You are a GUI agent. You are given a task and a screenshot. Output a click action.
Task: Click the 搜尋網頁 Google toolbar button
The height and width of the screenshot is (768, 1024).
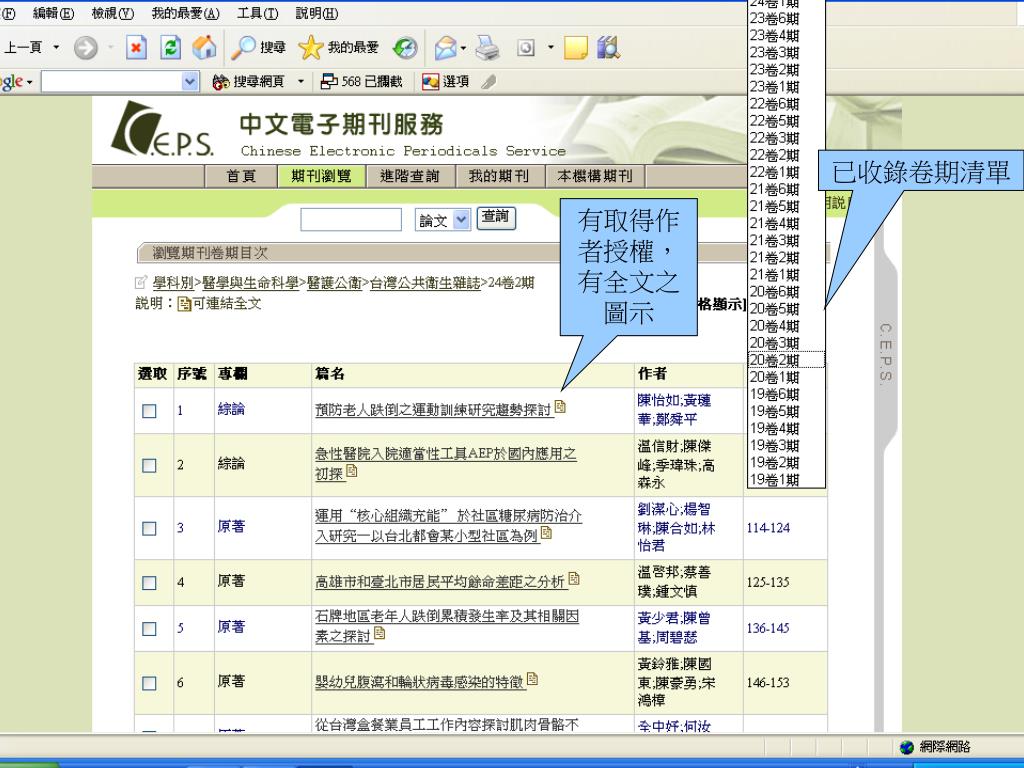tap(249, 82)
